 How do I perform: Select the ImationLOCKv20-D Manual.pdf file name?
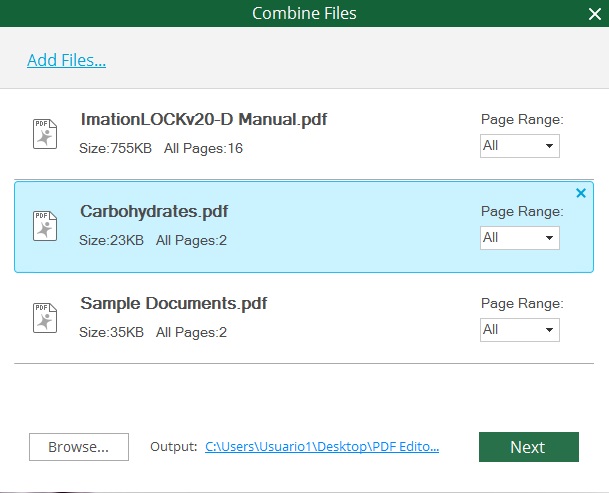[204, 119]
